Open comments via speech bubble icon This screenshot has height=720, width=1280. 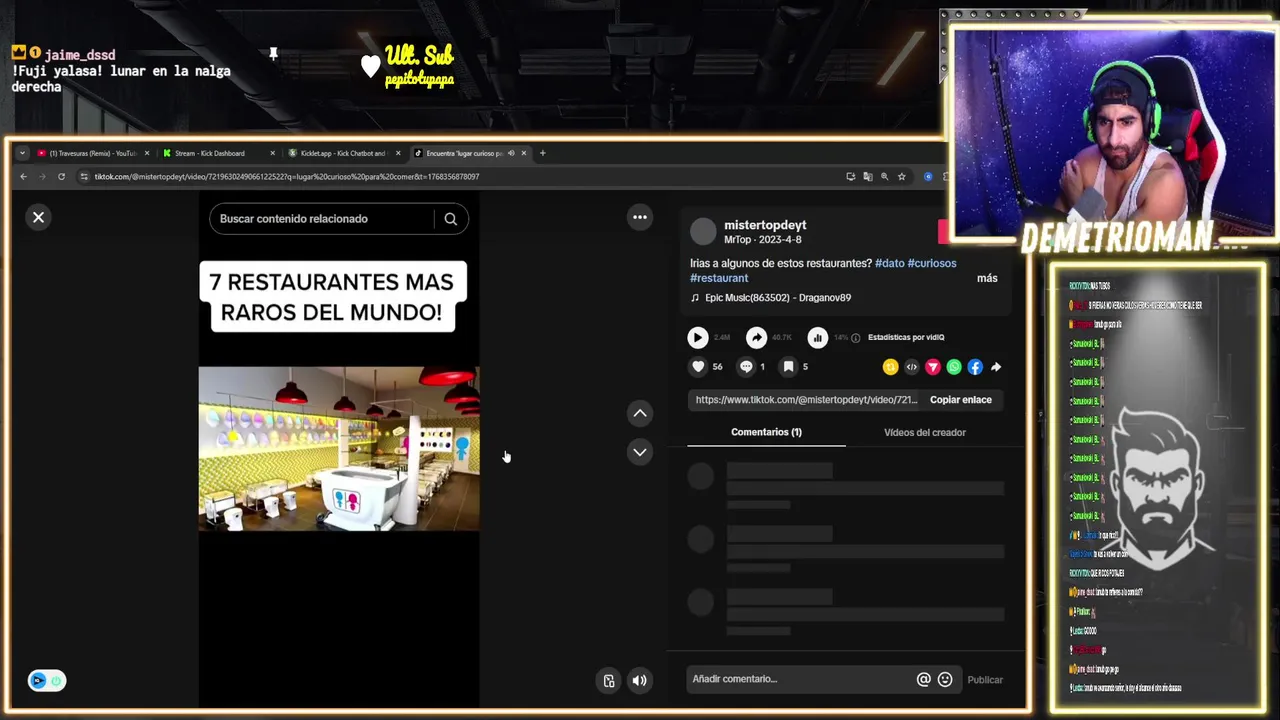(x=746, y=367)
